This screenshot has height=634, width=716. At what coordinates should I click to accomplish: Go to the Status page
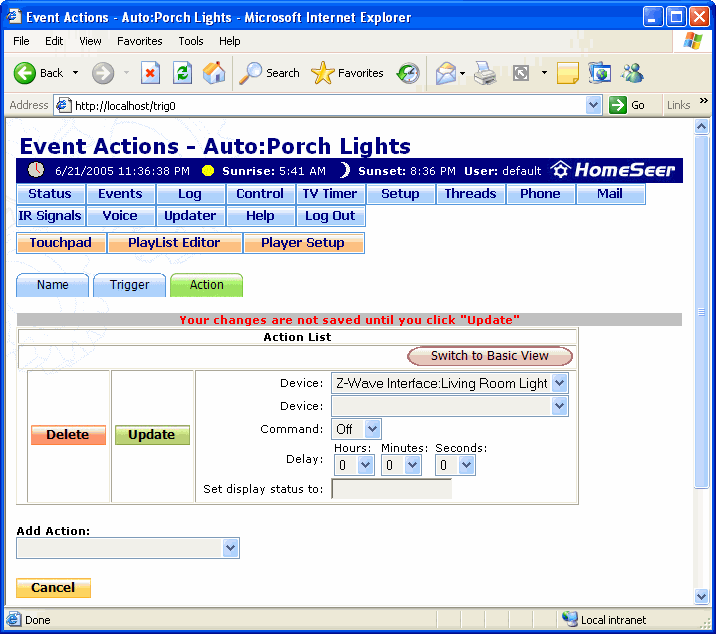click(x=50, y=194)
